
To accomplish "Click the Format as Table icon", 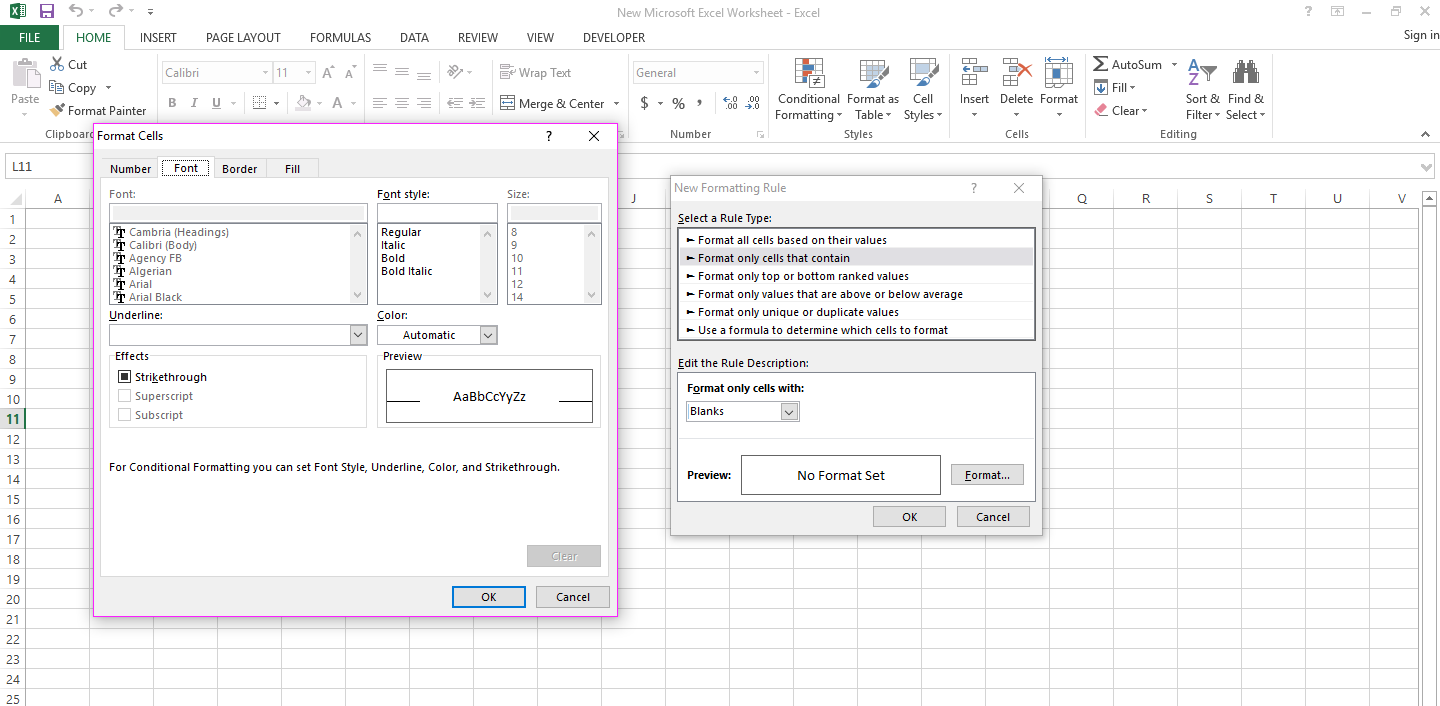I will coord(872,89).
